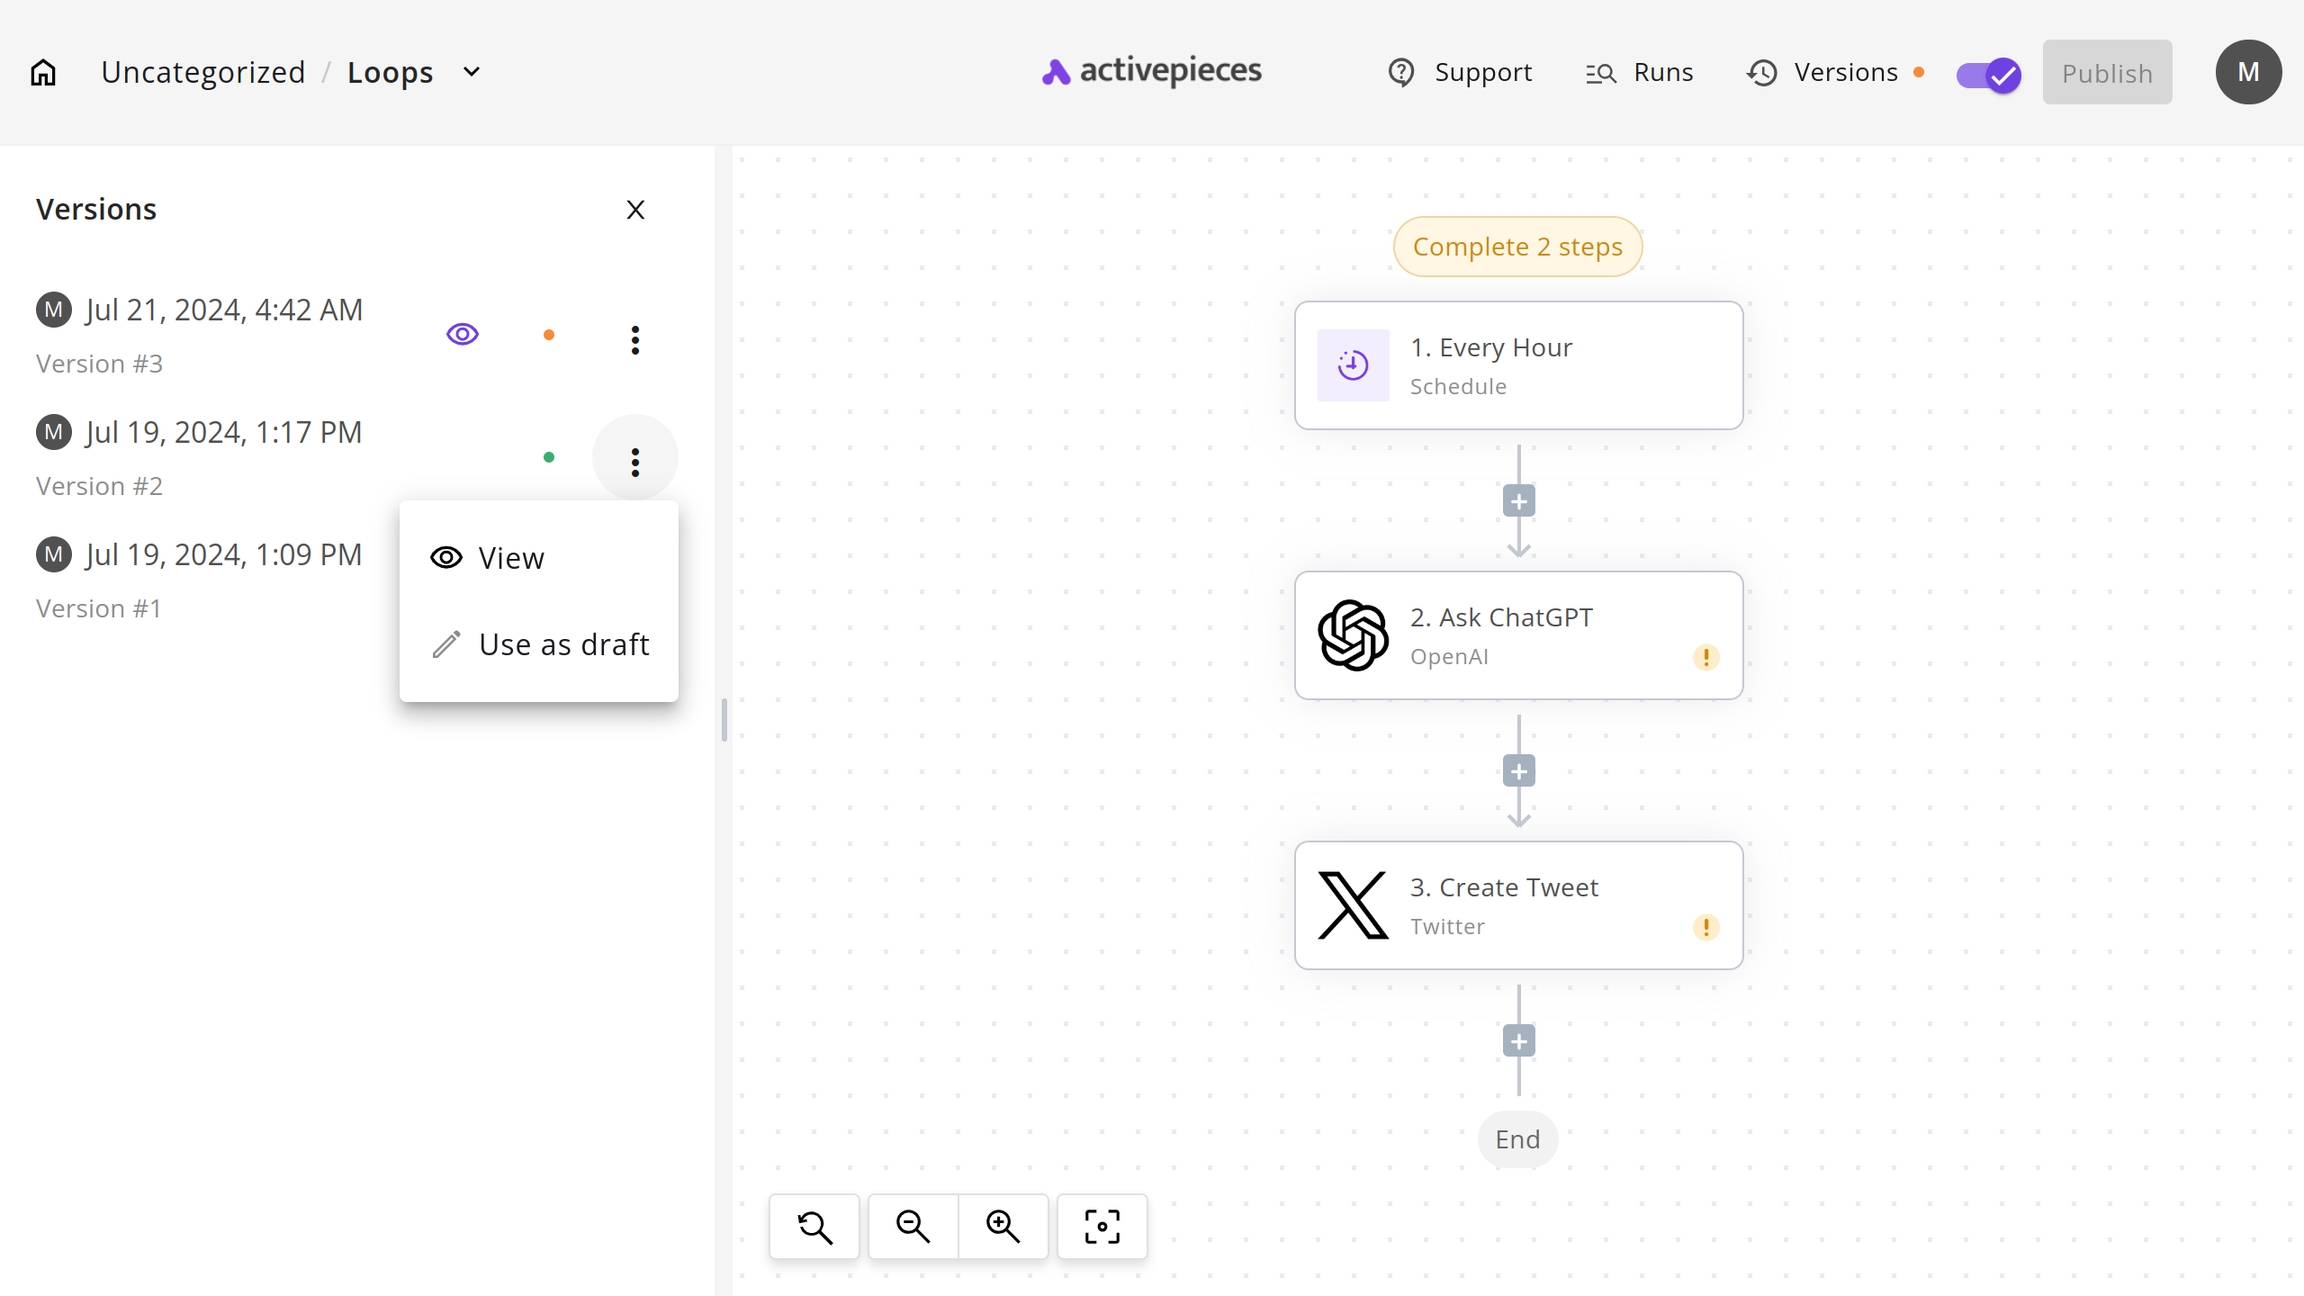Open the Runs page
The height and width of the screenshot is (1296, 2304).
[1640, 72]
